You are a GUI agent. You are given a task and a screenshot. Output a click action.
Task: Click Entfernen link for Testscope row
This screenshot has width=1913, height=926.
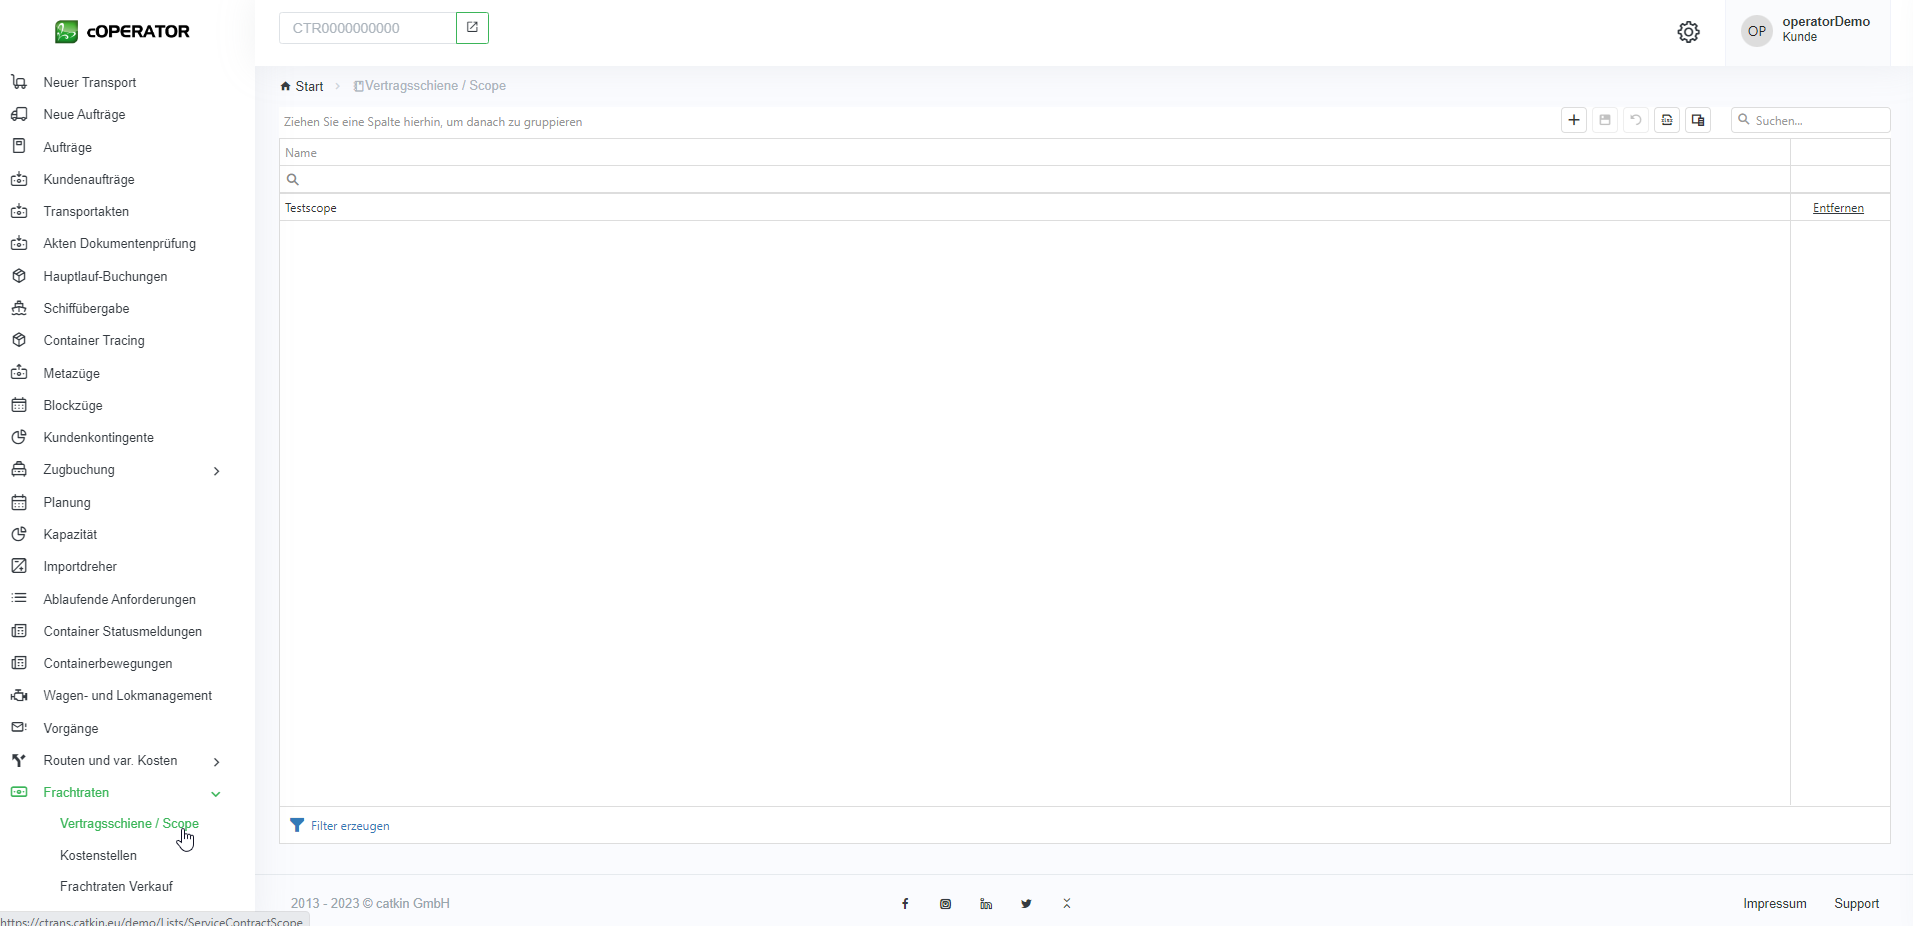coord(1838,208)
